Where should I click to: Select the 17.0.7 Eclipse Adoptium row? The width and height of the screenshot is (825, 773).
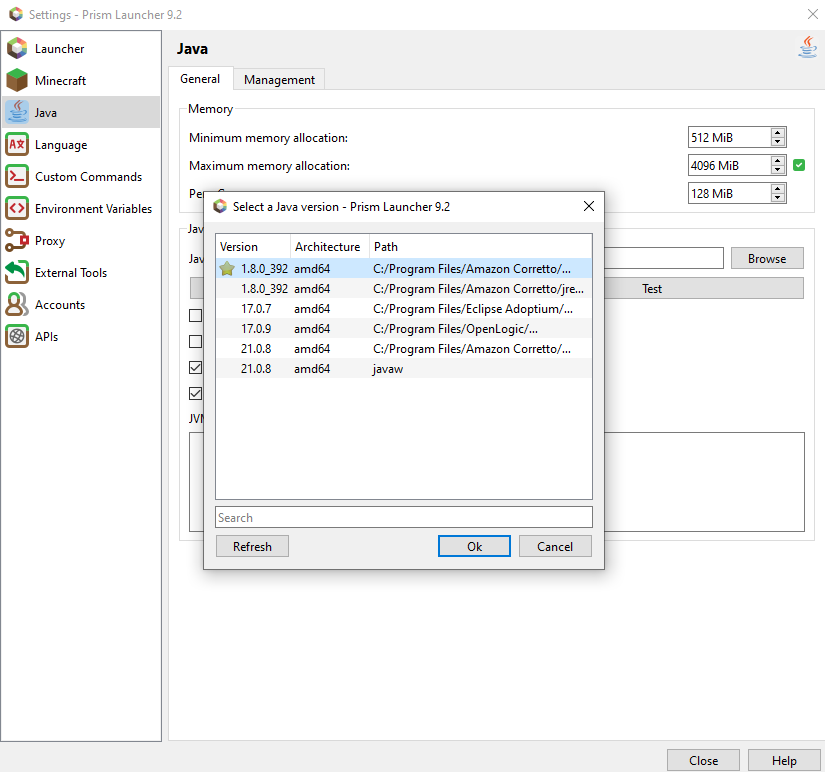404,309
